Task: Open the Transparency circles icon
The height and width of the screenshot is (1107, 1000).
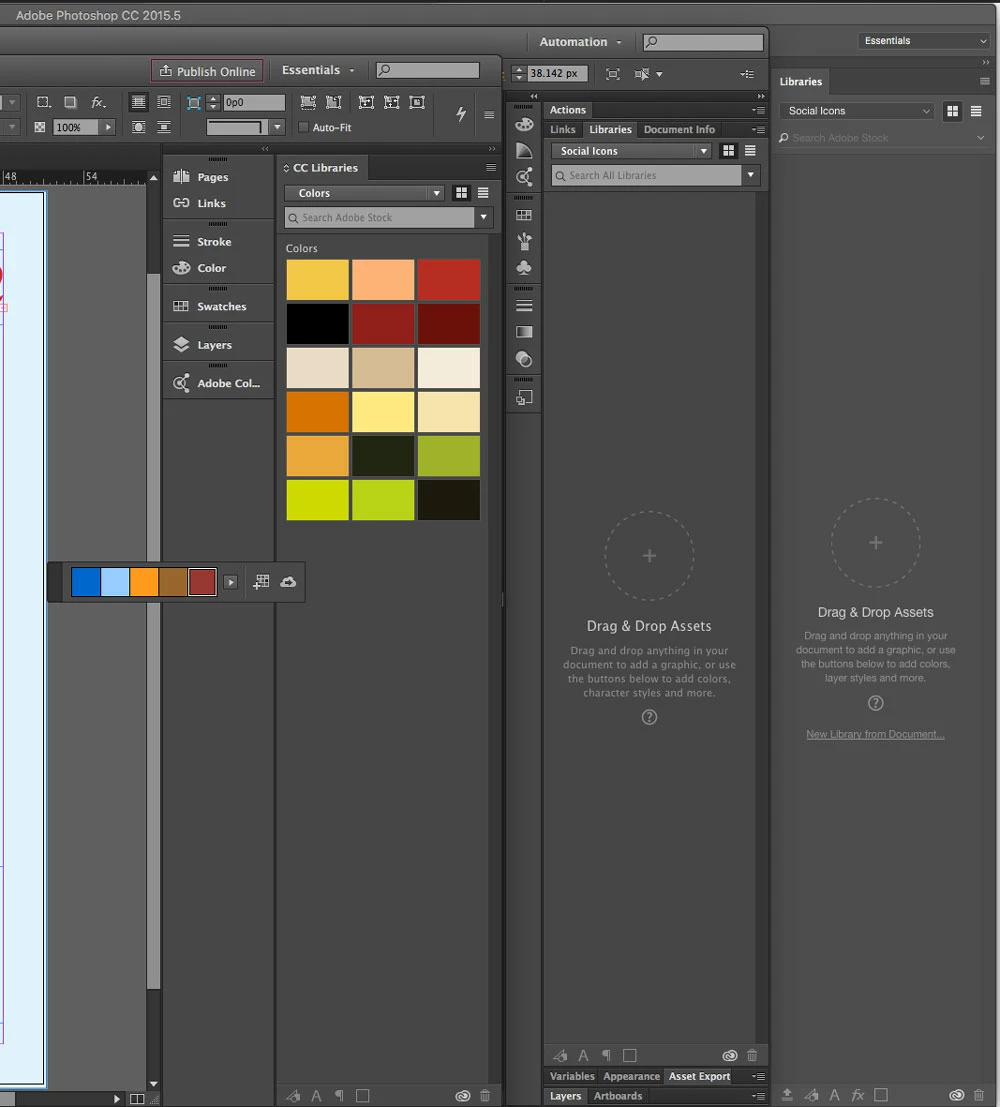Action: tap(524, 359)
